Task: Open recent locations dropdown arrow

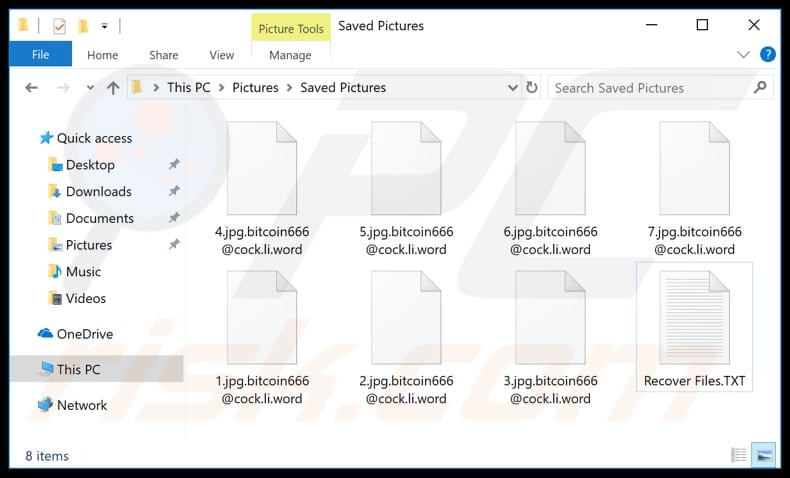Action: [90, 88]
